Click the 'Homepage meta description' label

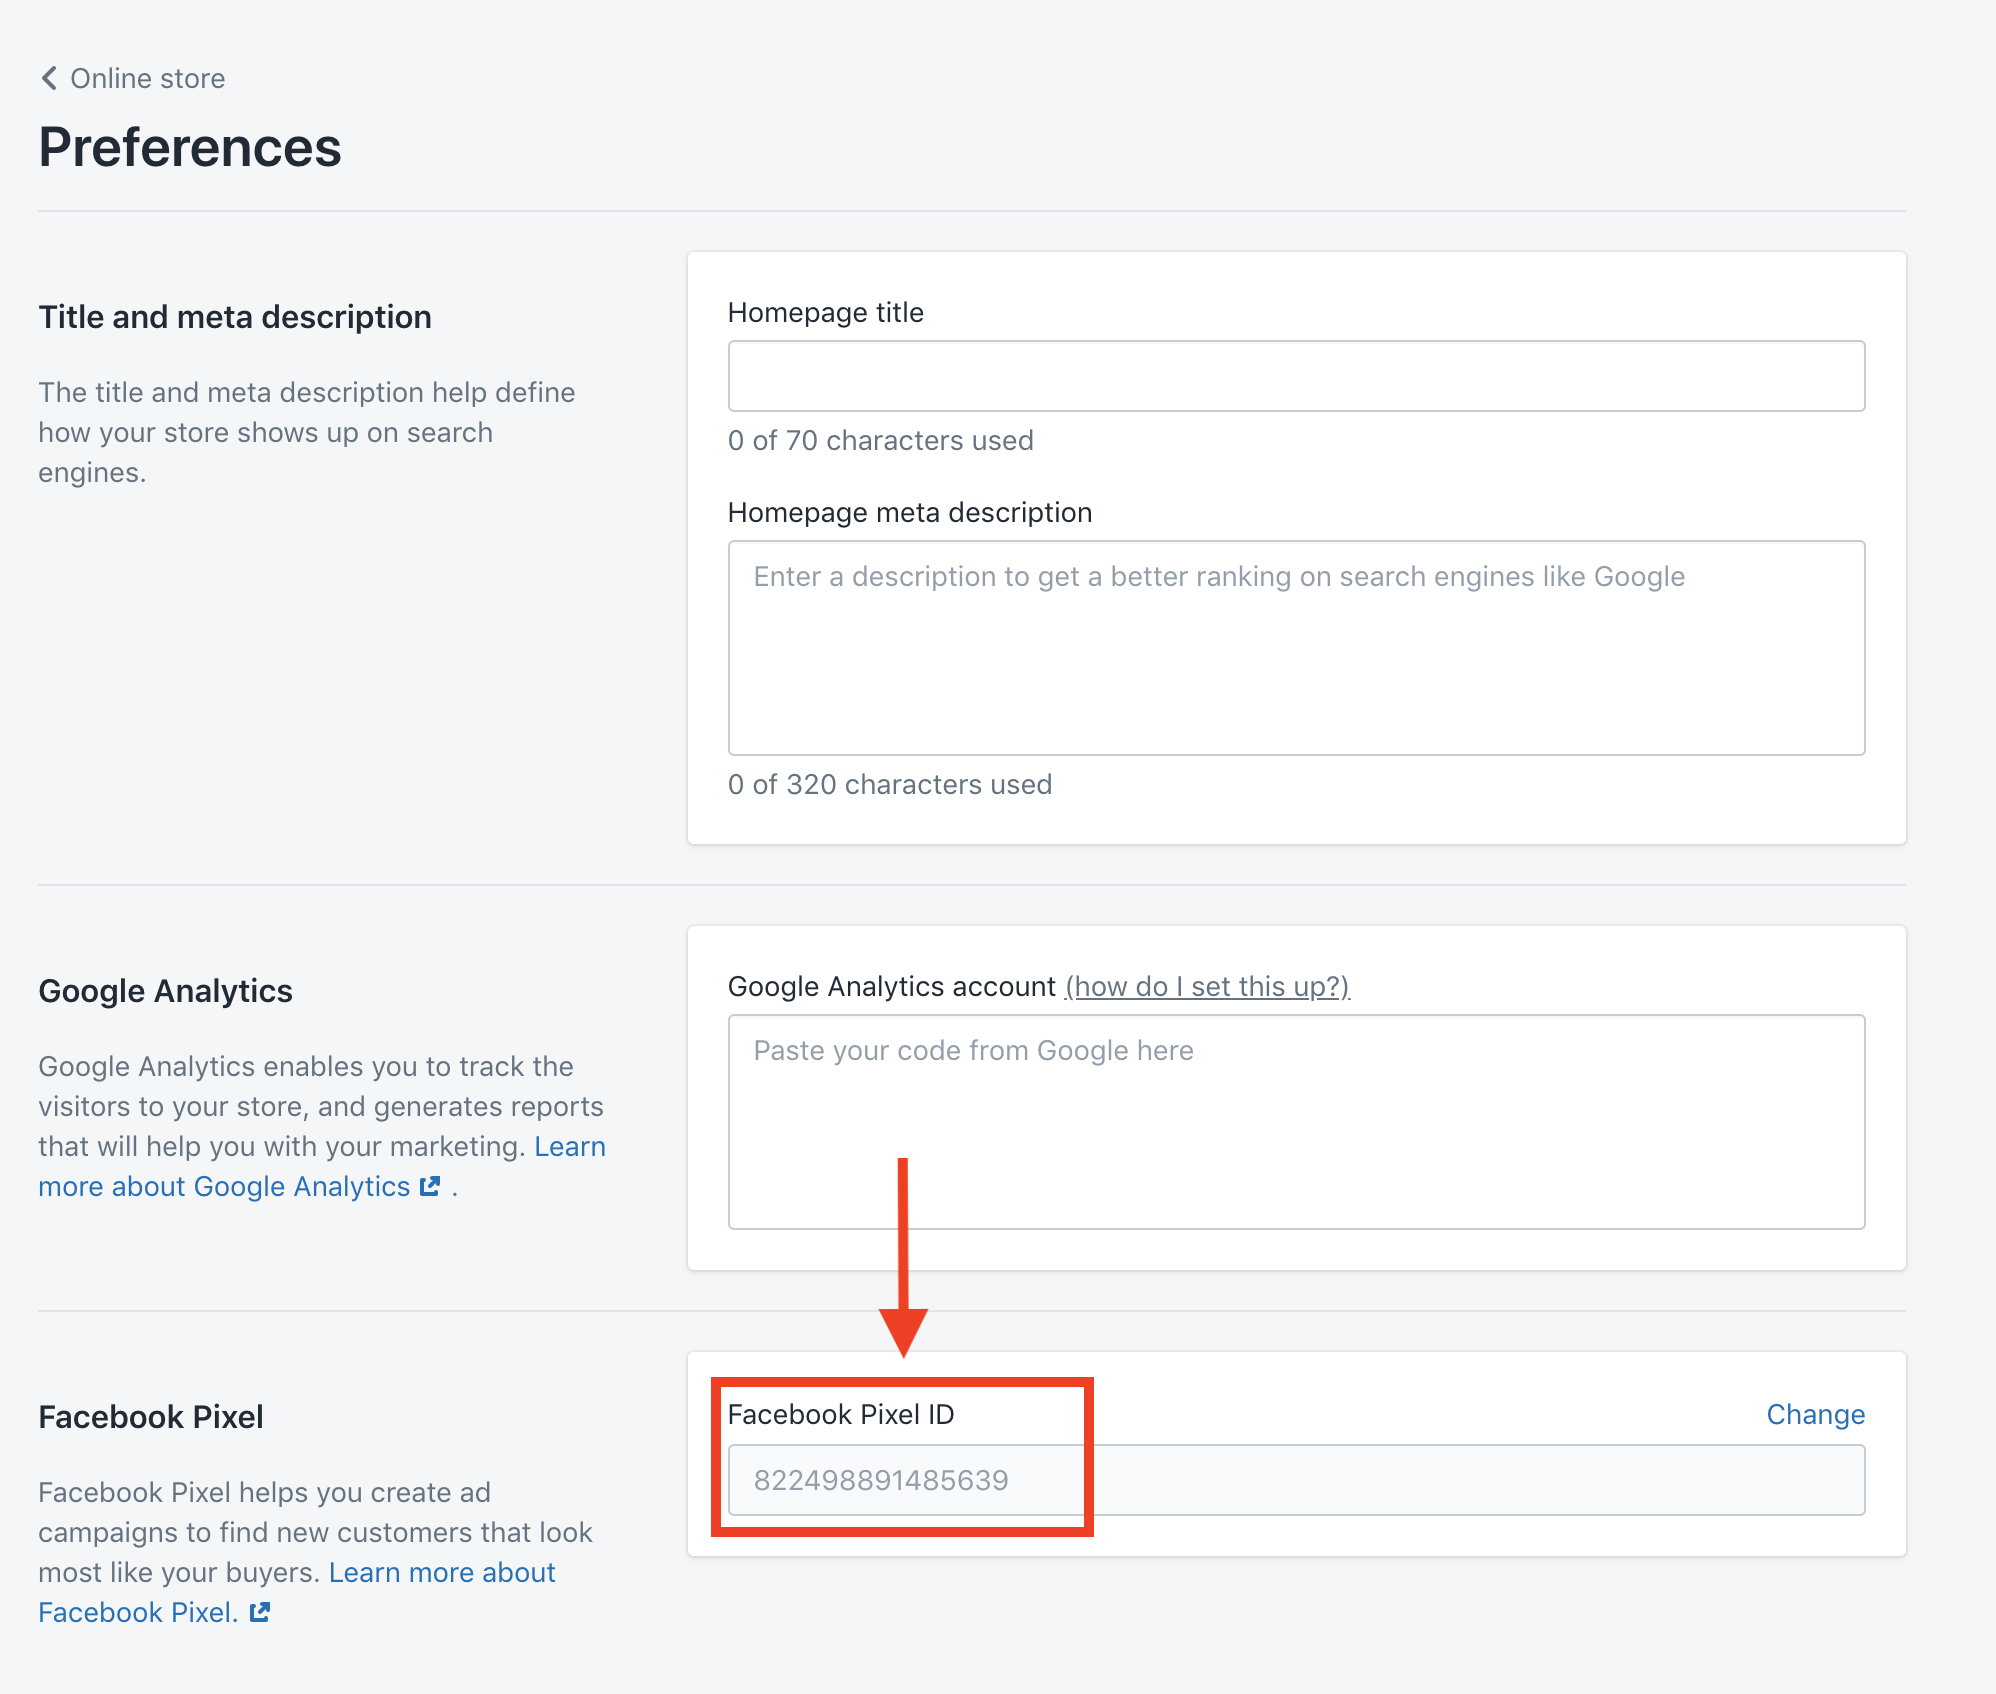[x=910, y=512]
